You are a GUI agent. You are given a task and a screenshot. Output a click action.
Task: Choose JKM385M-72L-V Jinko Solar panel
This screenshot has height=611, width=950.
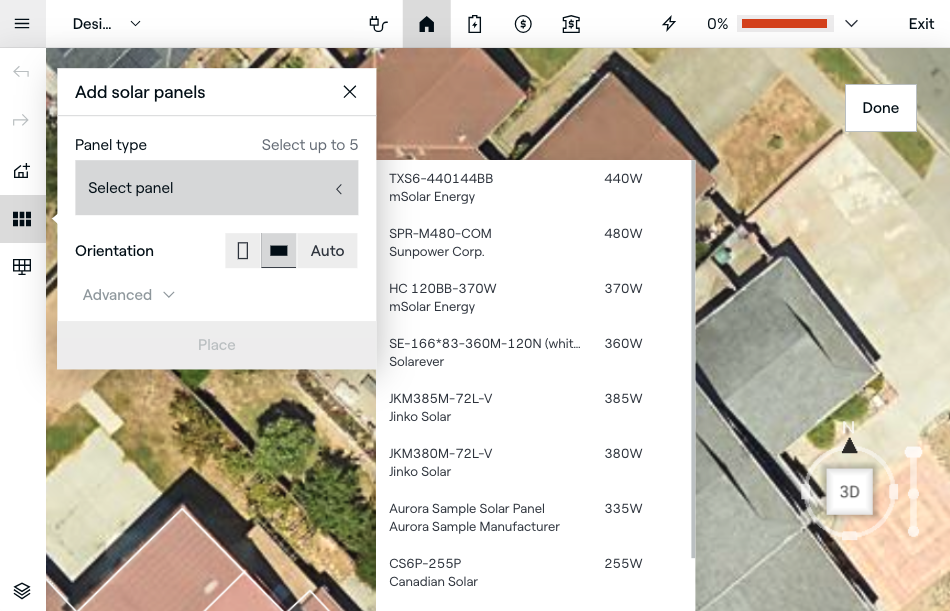(x=515, y=407)
